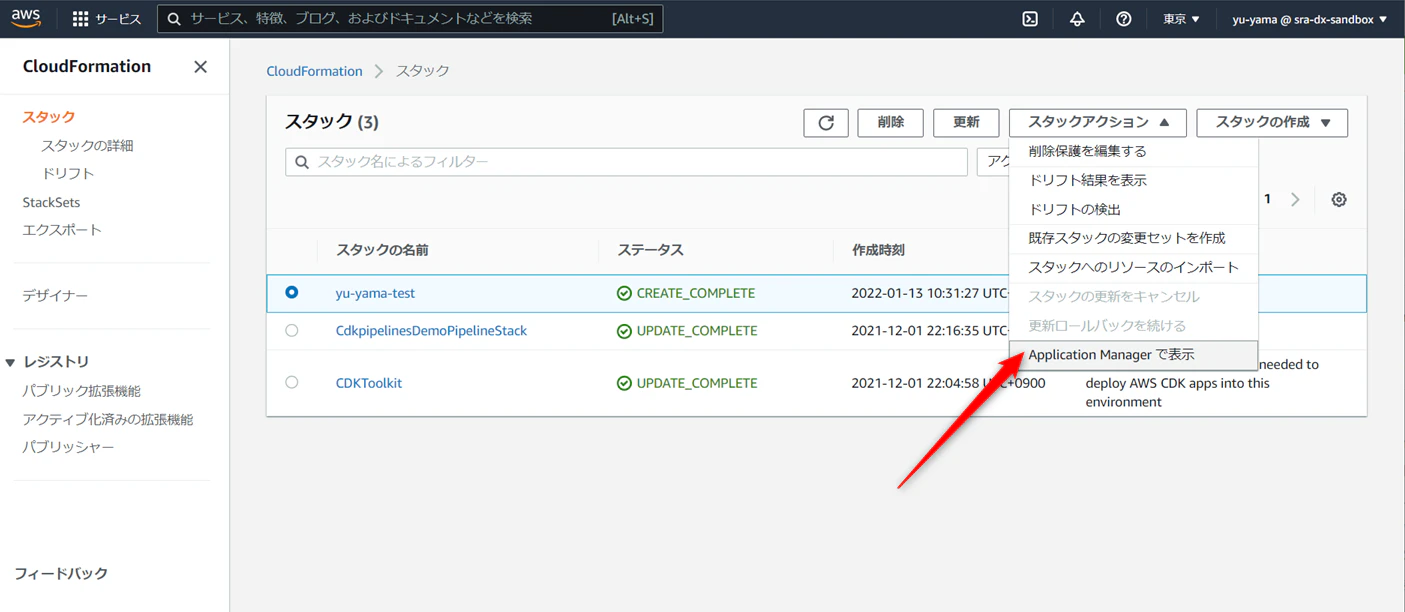Choose ドリフトの検出 menu item
This screenshot has height=612, width=1405.
pyautogui.click(x=1133, y=209)
